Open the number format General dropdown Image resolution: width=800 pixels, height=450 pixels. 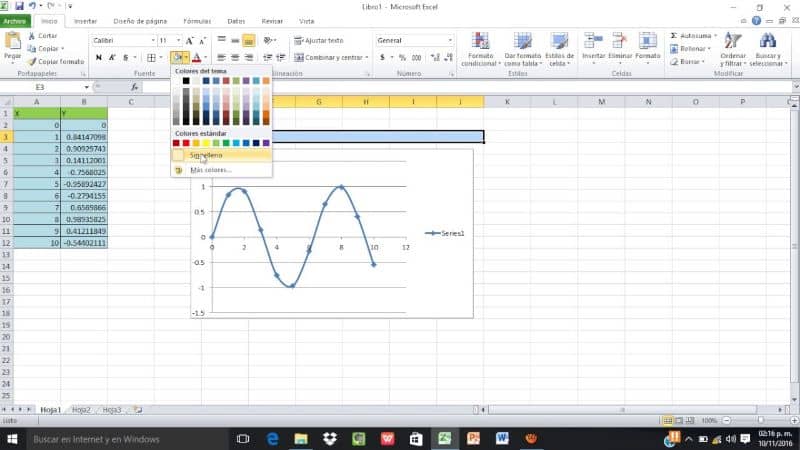coord(450,40)
